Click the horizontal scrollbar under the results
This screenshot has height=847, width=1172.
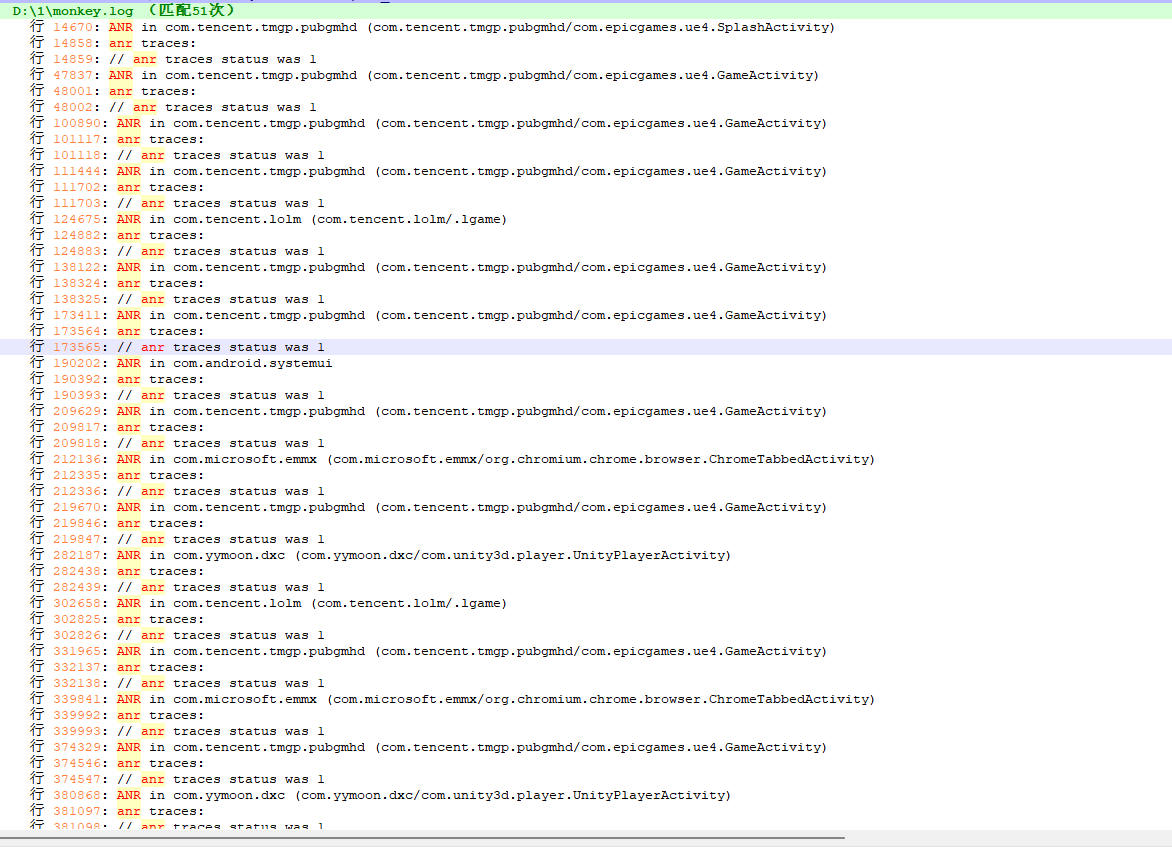pyautogui.click(x=422, y=838)
